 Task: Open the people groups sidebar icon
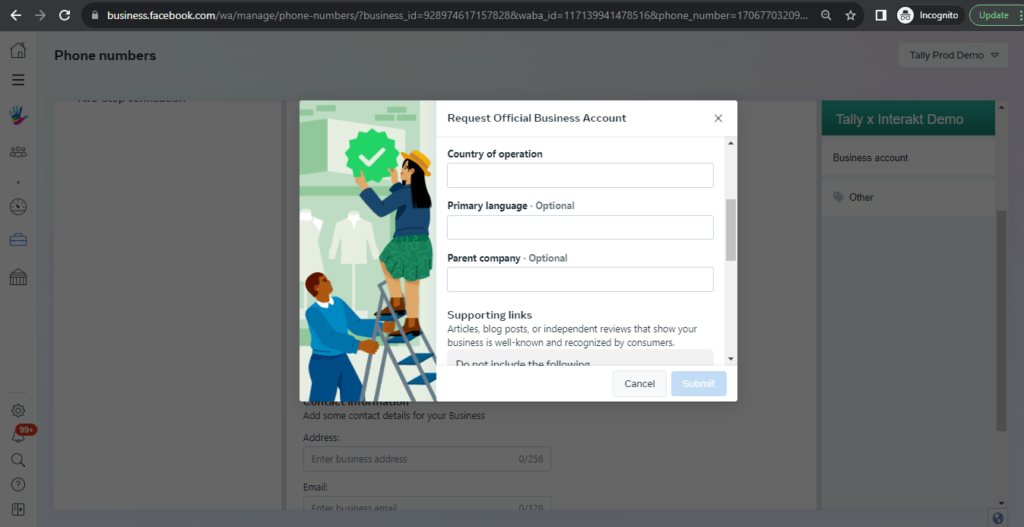tap(18, 152)
